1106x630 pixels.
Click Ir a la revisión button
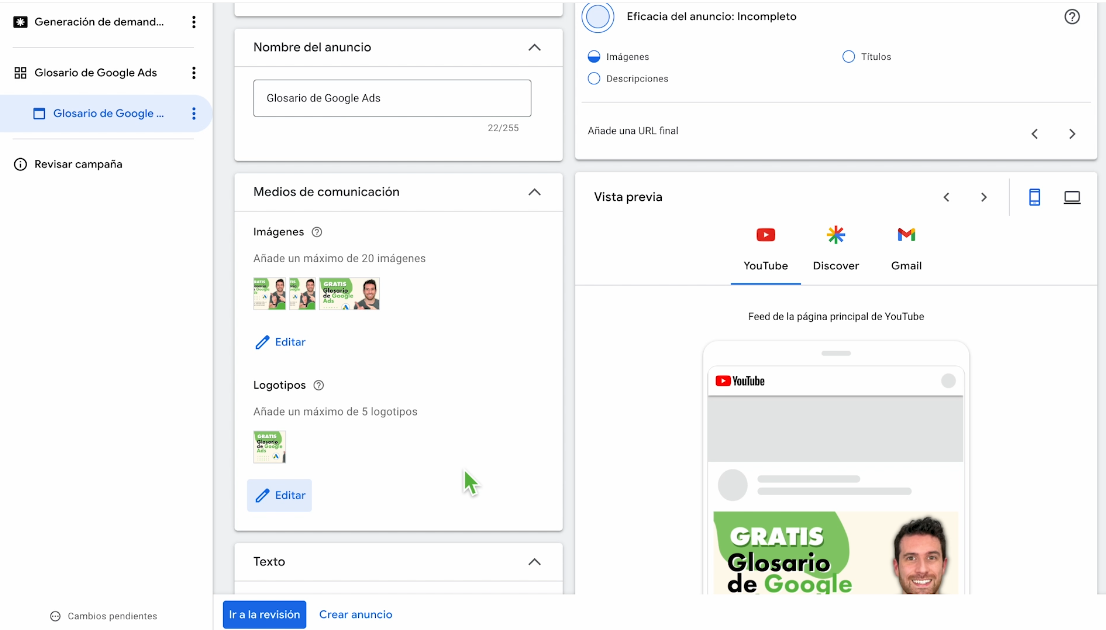265,614
